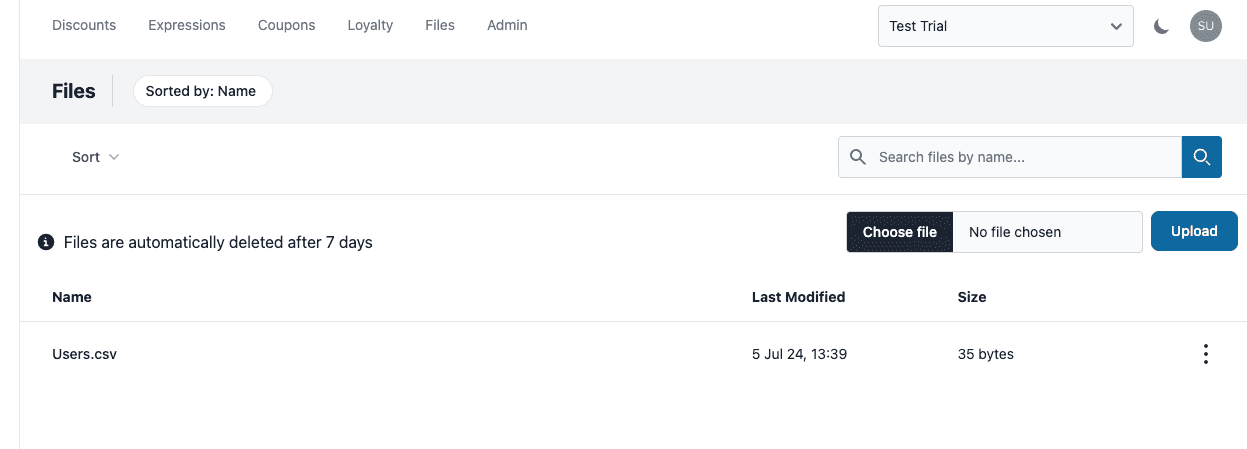Click the blue search magnifier button

click(x=1202, y=157)
